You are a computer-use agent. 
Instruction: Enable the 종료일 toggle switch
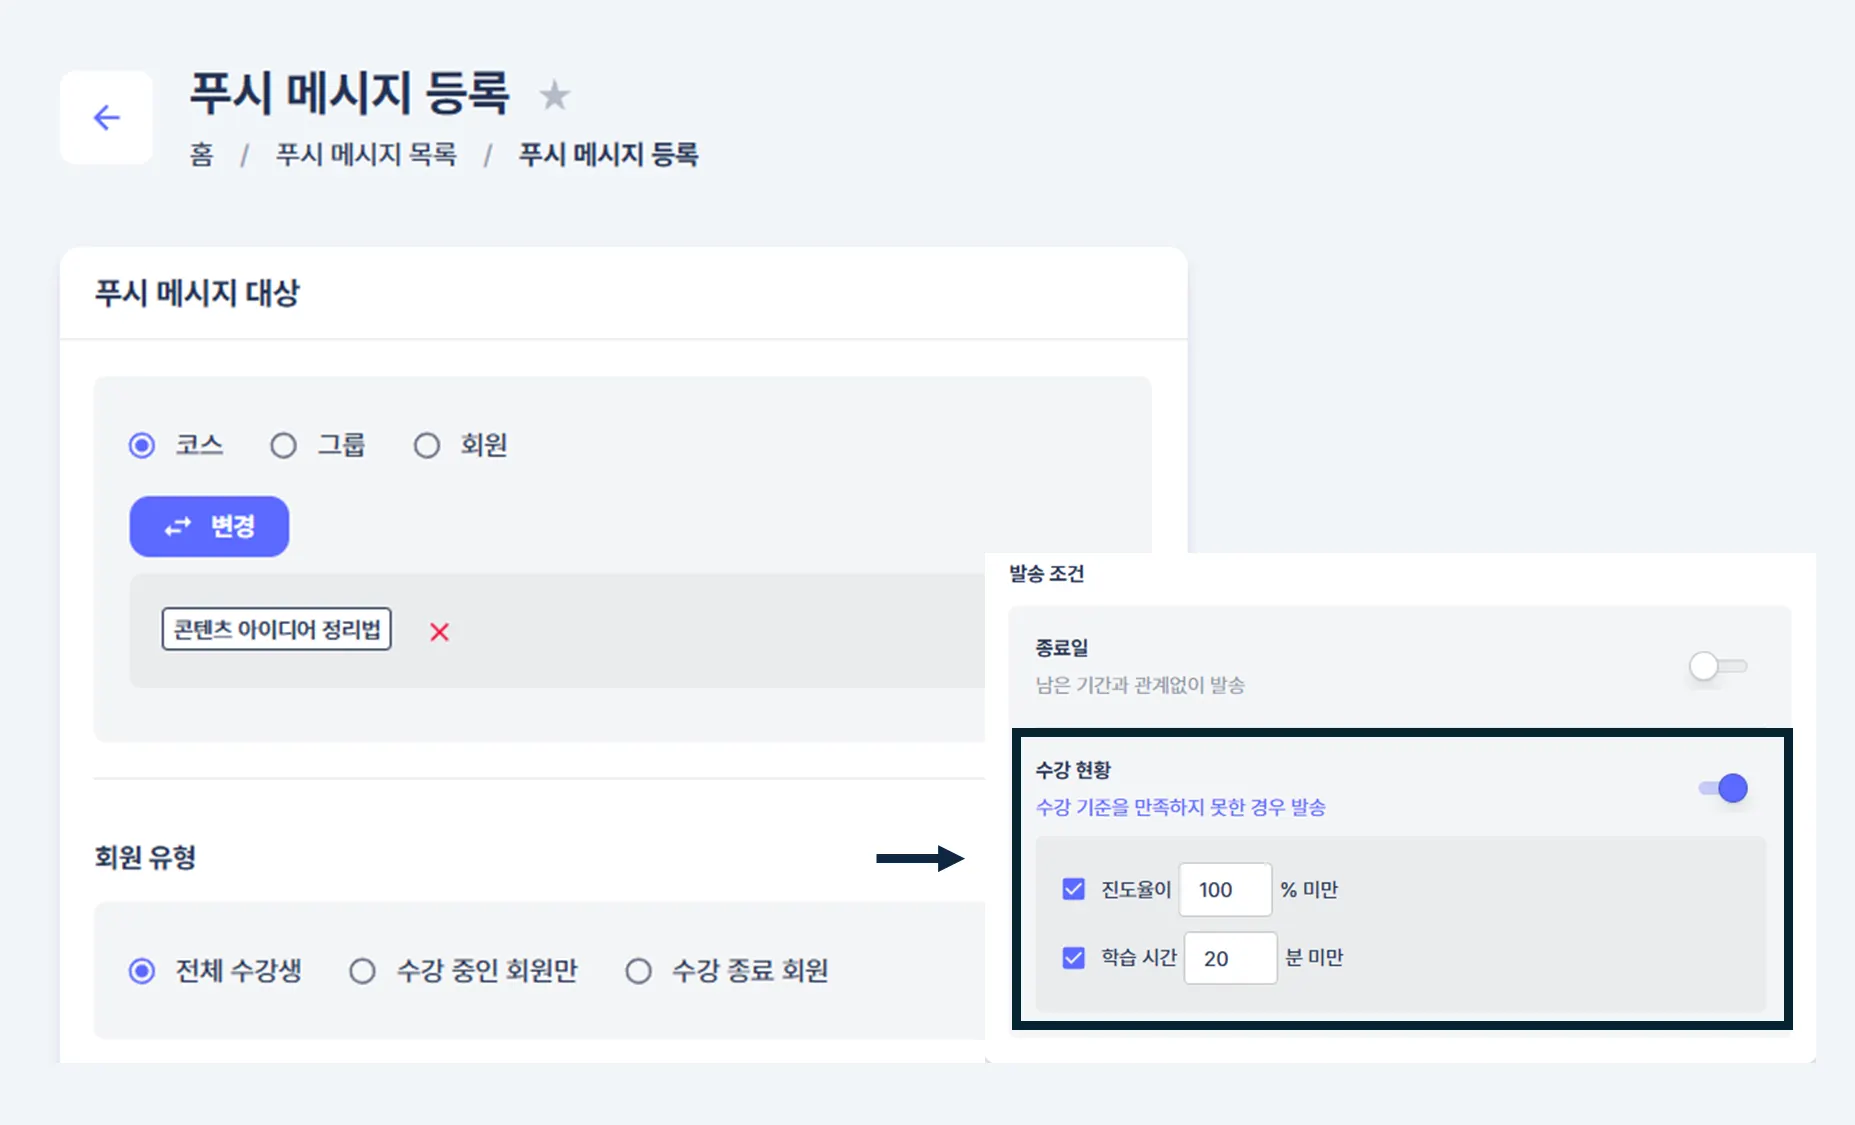(1716, 666)
